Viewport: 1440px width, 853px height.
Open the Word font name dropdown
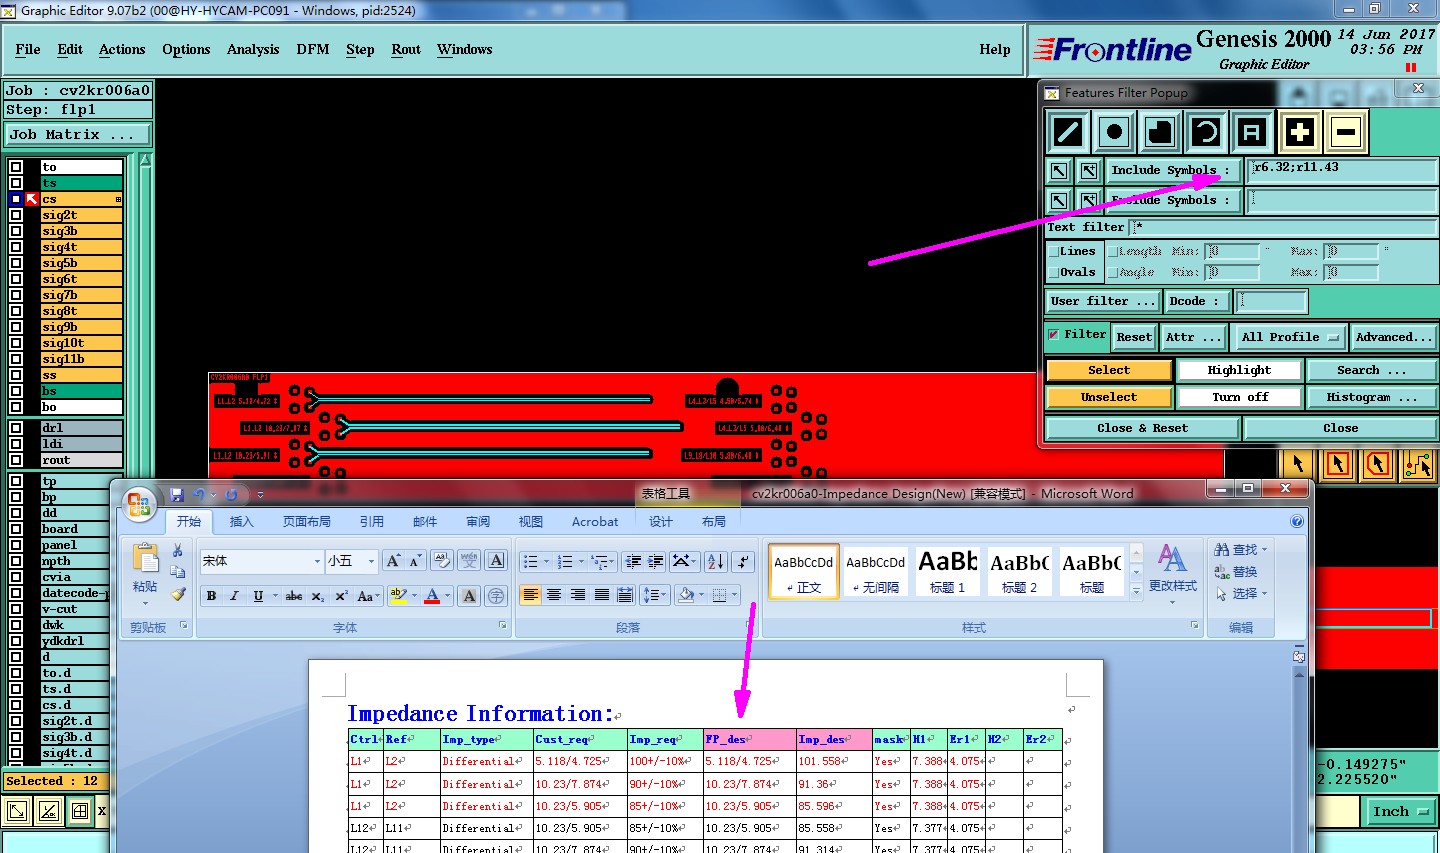coord(317,561)
